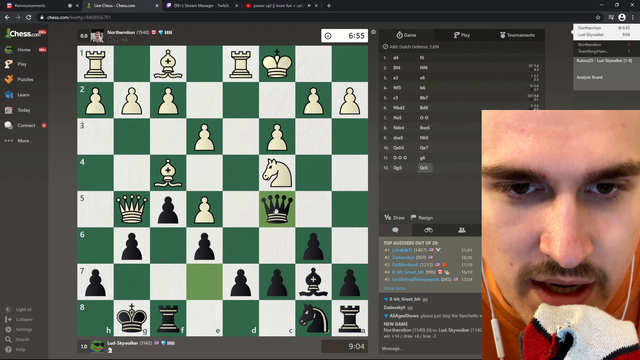Open lordAlfredPennyworth's profile link
The image size is (640, 360).
pyautogui.click(x=416, y=280)
